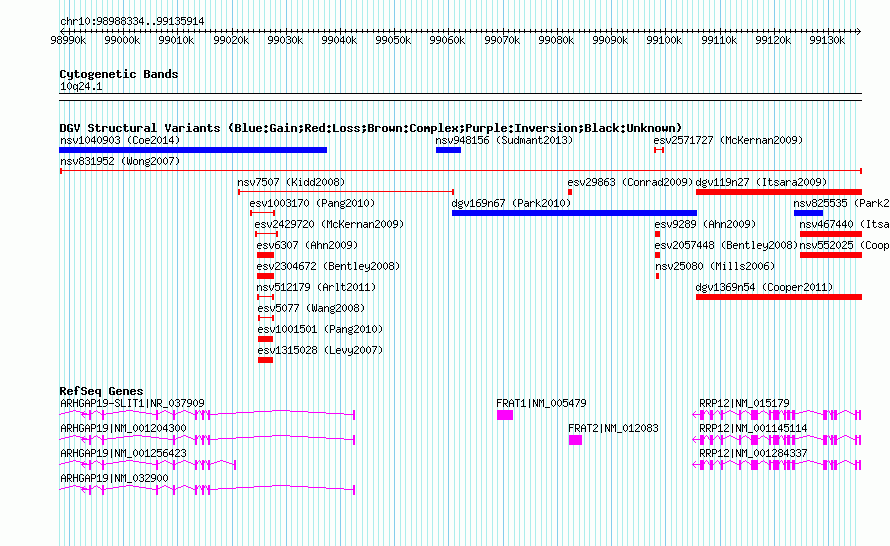Open nsv512179 (Arlt2011) variant
The width and height of the screenshot is (890, 546).
click(x=316, y=287)
